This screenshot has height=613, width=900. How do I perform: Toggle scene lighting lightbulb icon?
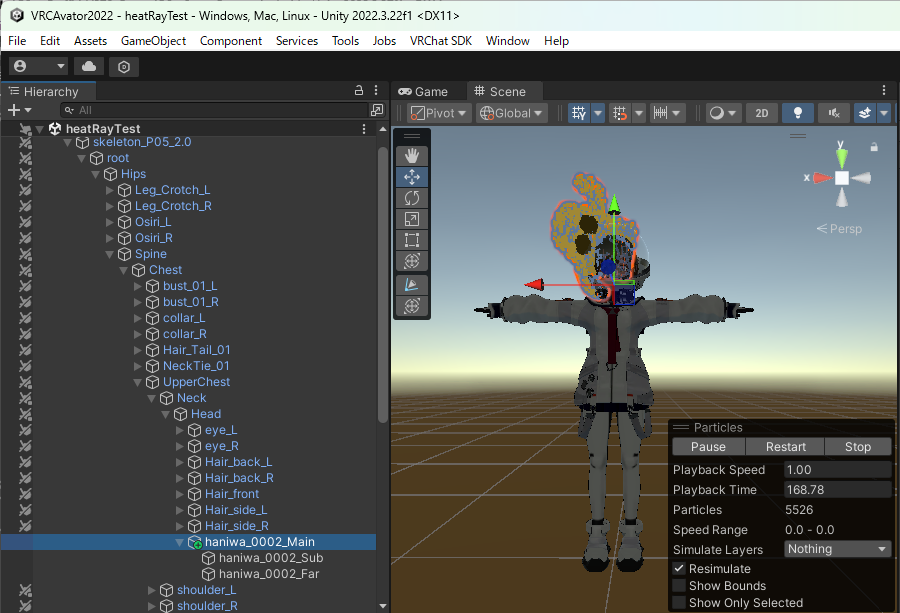797,113
